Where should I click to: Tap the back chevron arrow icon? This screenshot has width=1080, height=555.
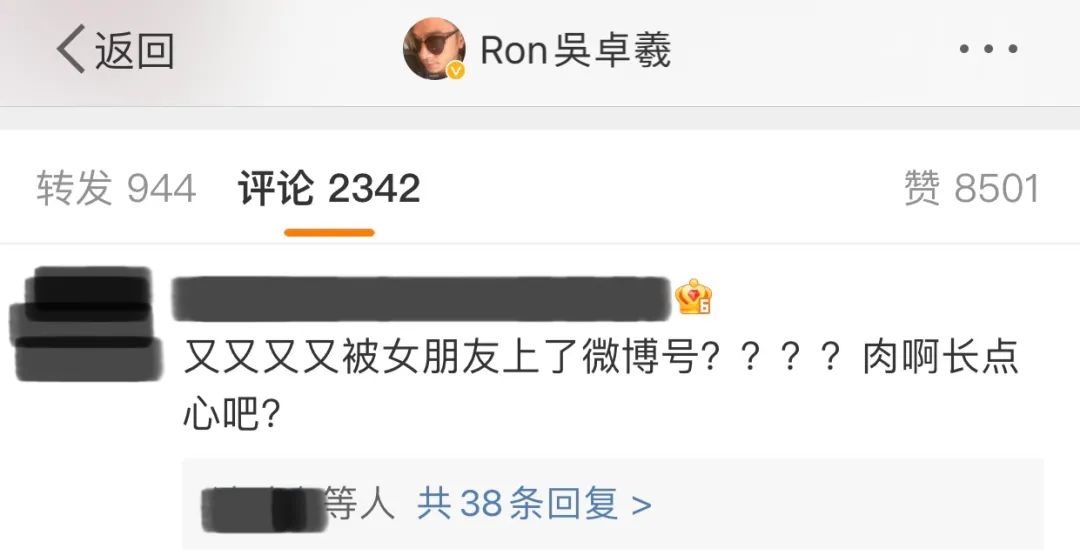coord(71,49)
